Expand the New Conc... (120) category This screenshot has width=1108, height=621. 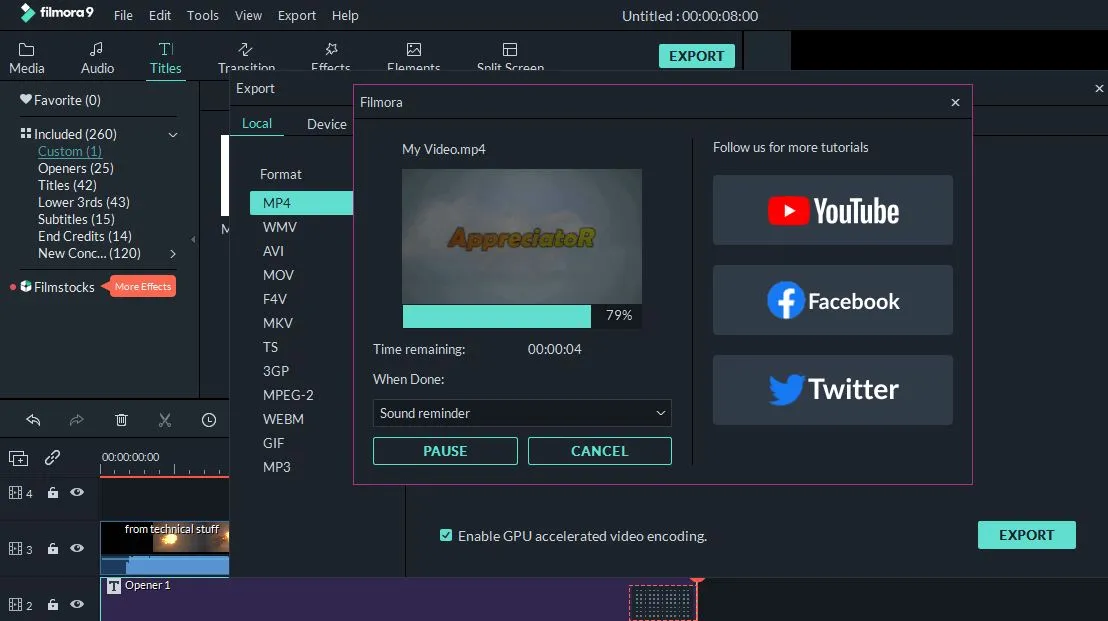click(172, 253)
